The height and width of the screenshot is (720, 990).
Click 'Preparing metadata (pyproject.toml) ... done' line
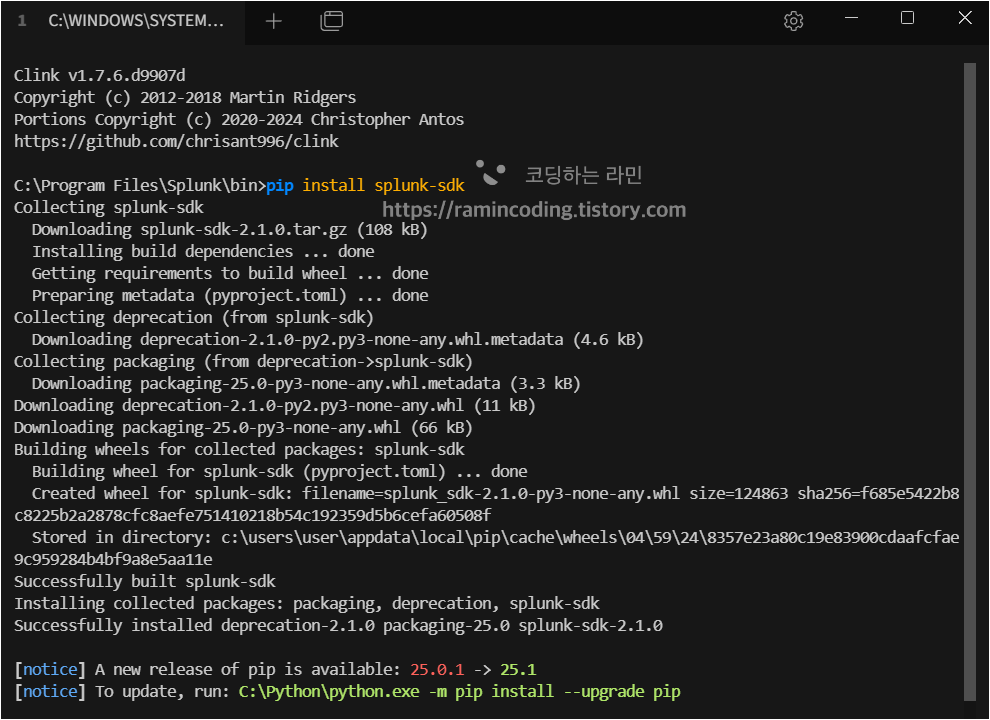point(230,296)
